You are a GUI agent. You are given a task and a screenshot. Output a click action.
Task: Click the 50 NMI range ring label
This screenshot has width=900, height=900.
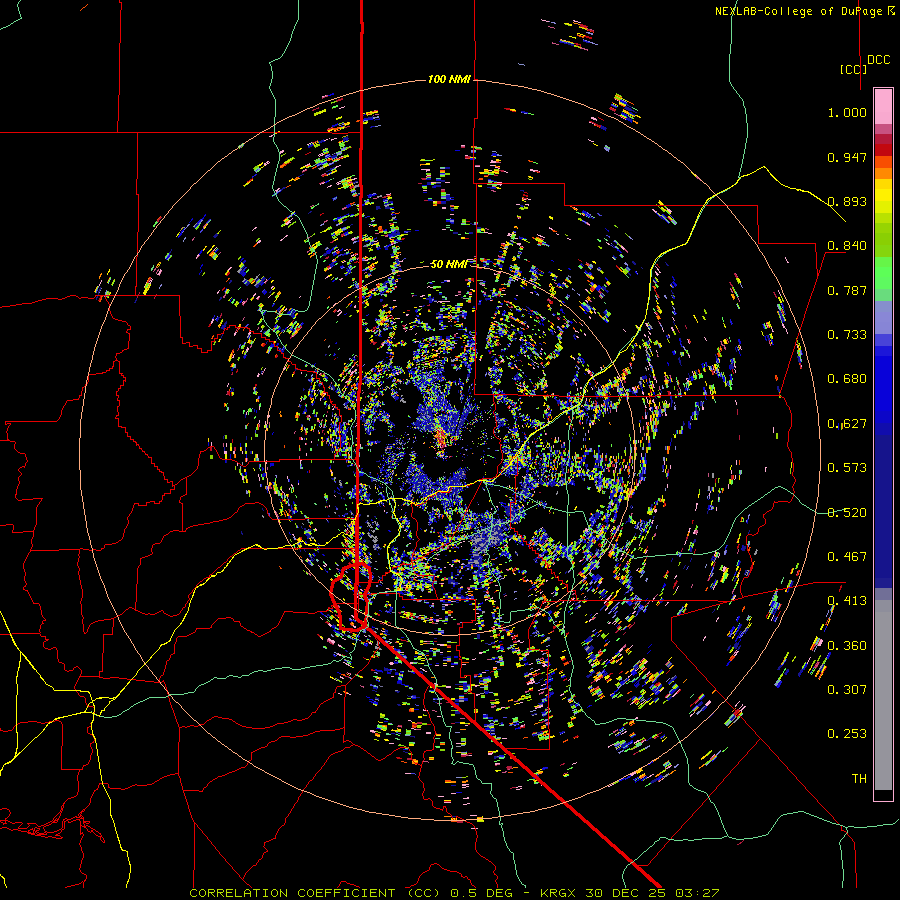449,264
